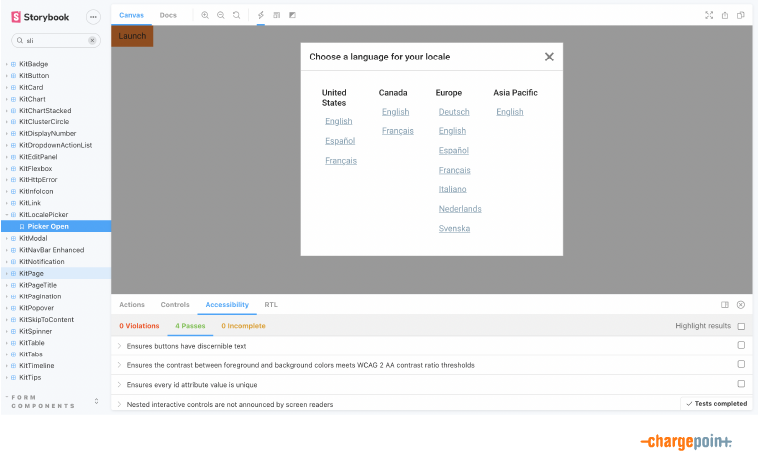Click the KitBadge component icon

(14, 64)
